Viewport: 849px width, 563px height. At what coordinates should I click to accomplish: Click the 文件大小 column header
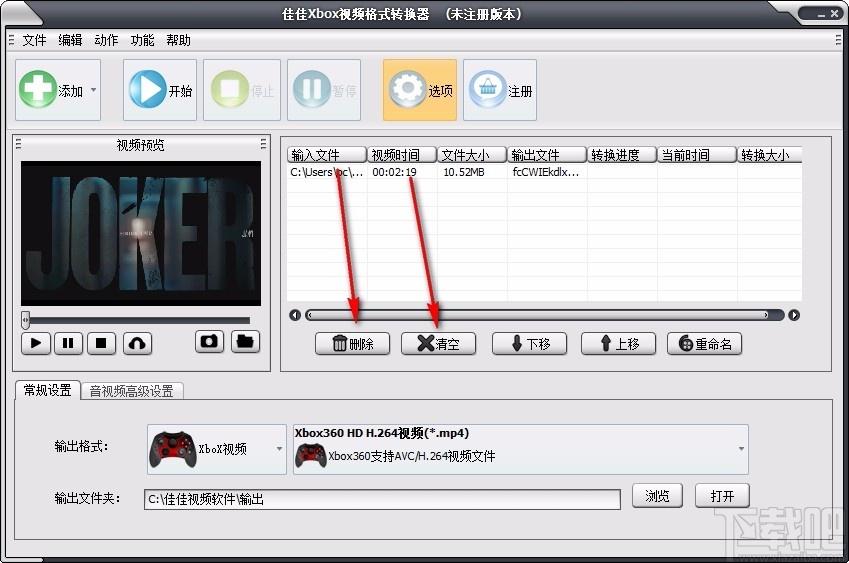click(472, 155)
